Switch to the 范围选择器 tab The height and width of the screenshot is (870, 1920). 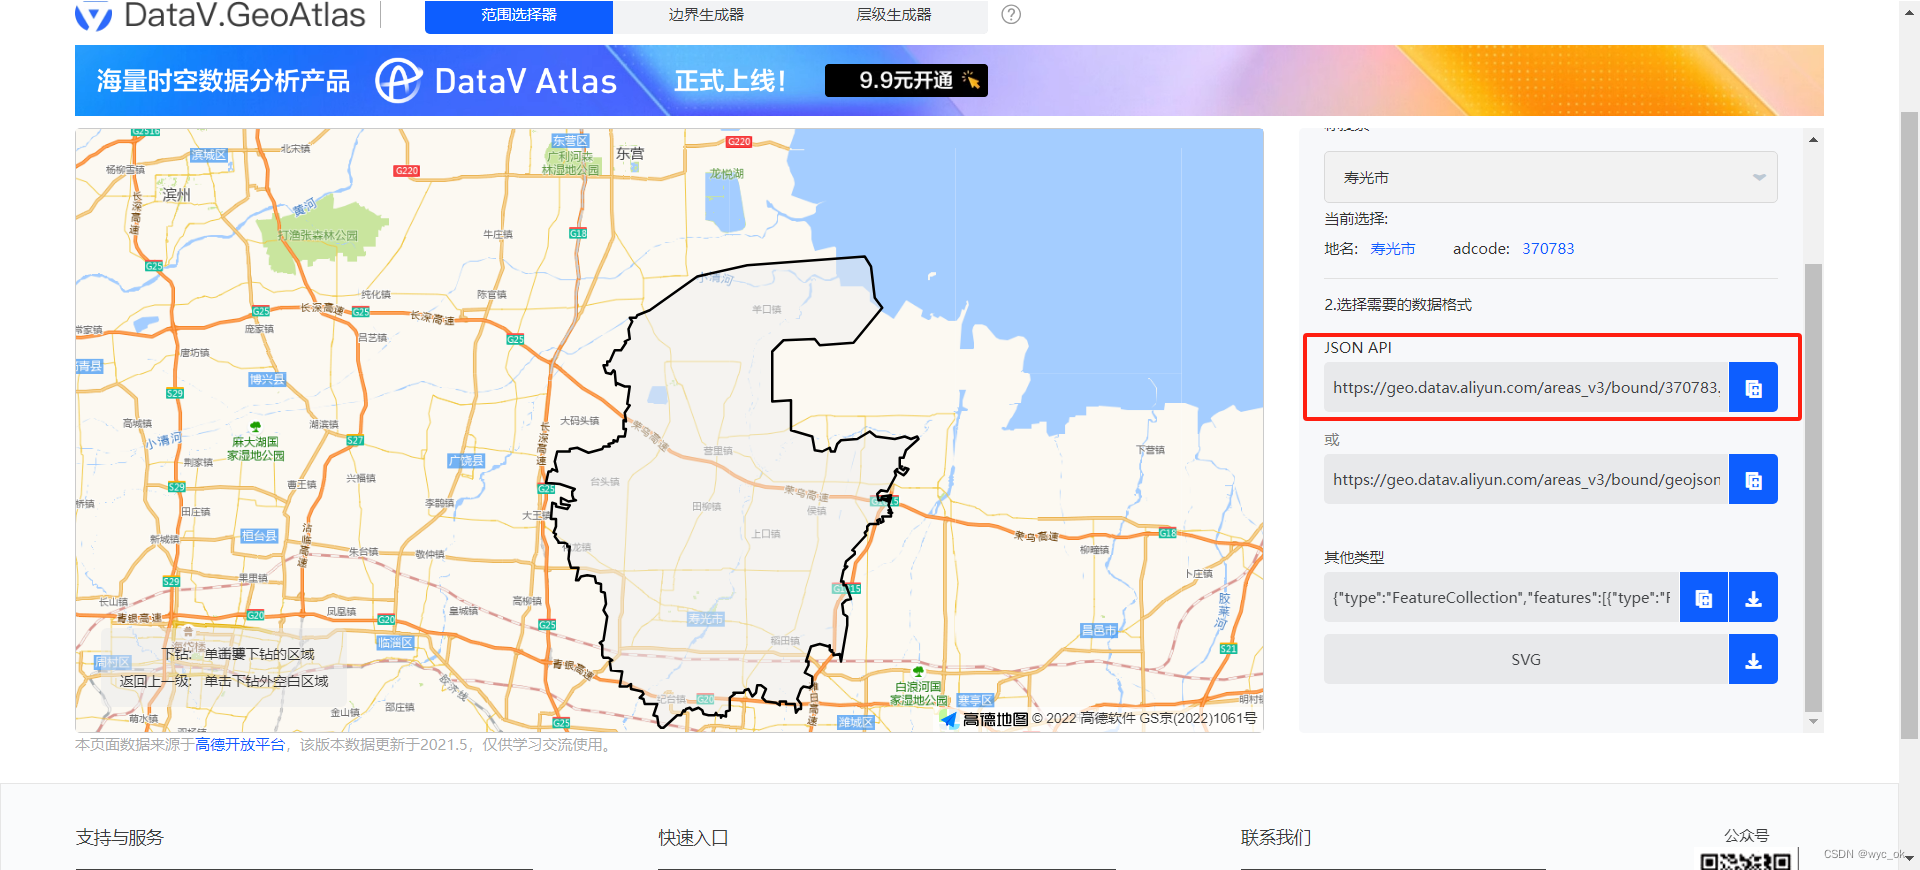(x=519, y=16)
